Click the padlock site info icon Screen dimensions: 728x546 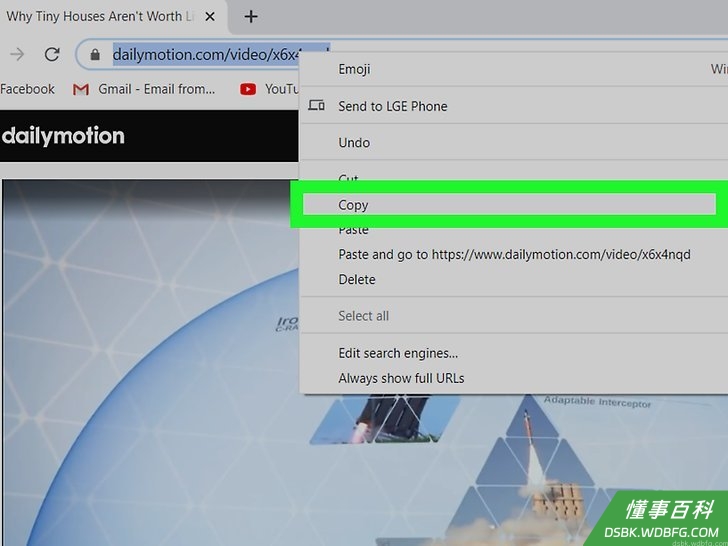click(x=95, y=55)
